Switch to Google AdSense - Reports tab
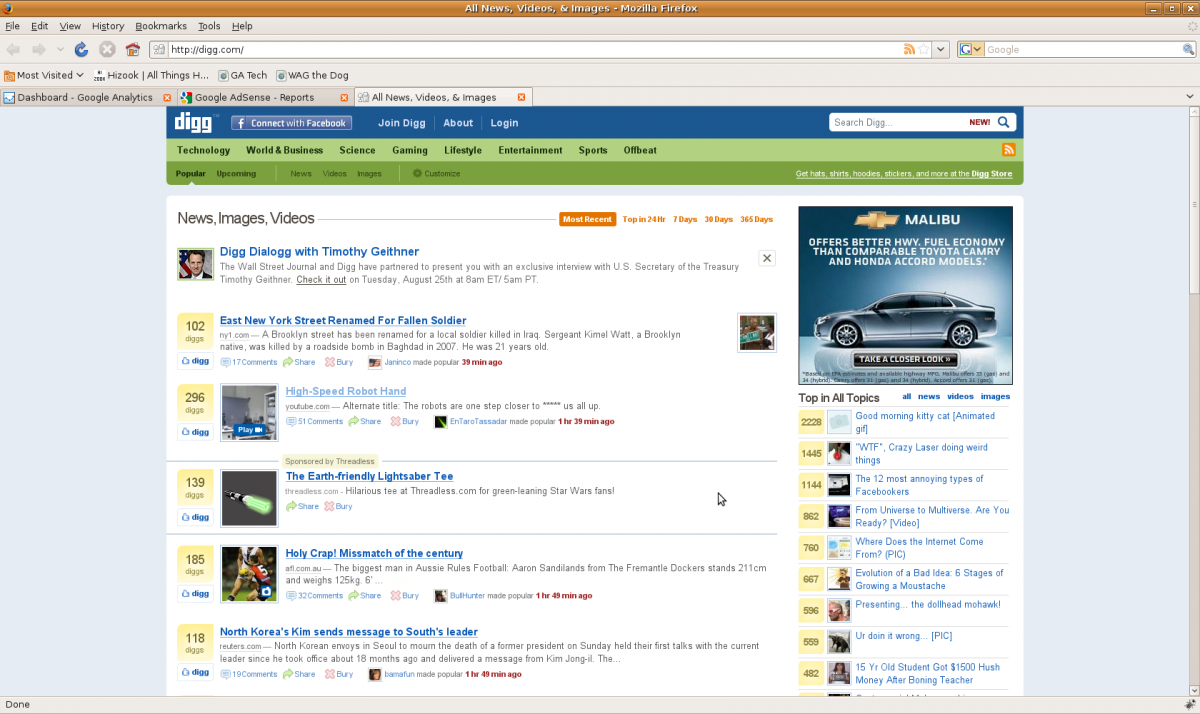1200x714 pixels. tap(254, 97)
